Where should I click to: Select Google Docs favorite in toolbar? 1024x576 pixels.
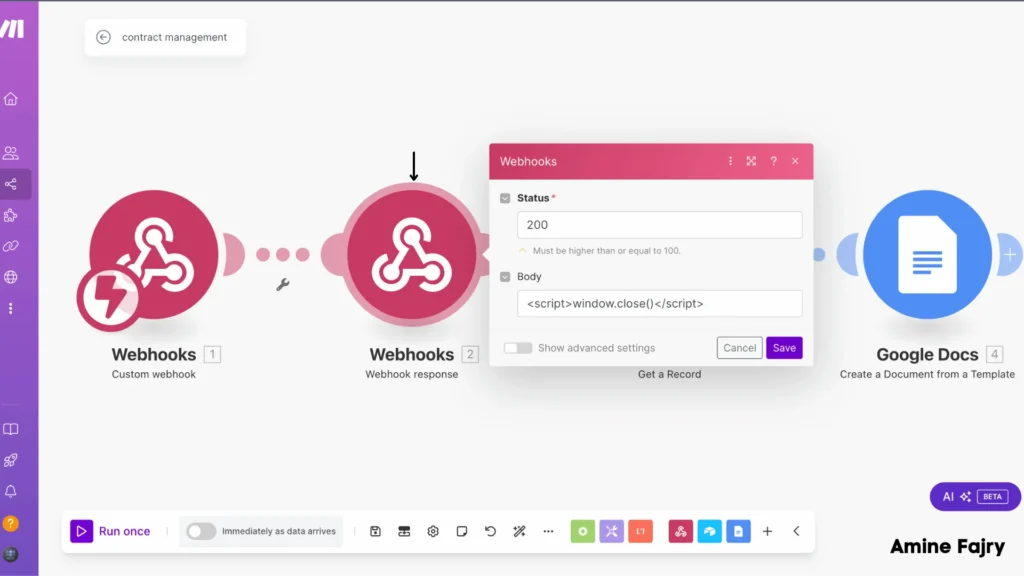click(738, 531)
